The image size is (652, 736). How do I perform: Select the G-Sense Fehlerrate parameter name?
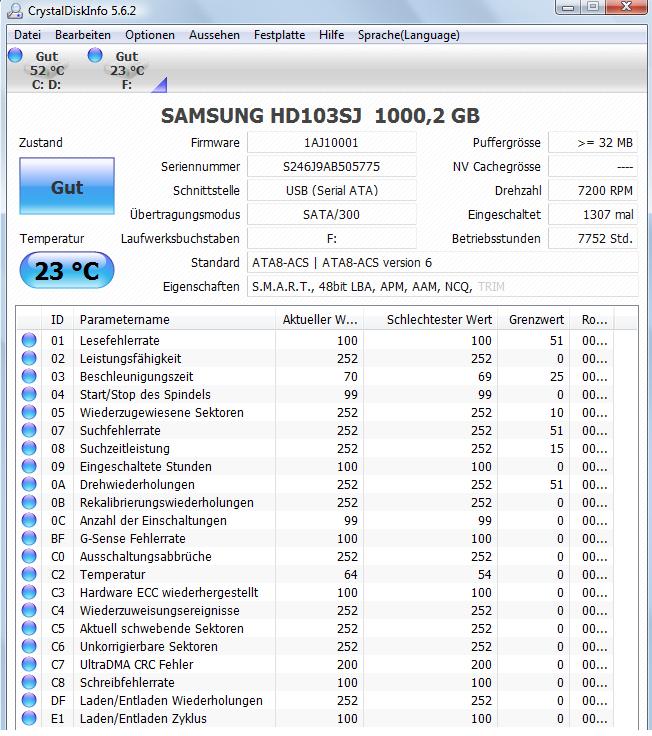point(133,538)
